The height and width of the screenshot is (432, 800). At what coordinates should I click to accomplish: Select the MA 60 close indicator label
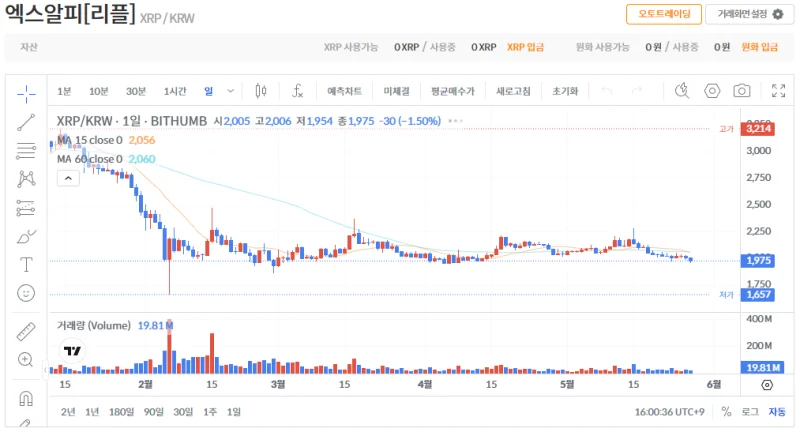[x=89, y=159]
